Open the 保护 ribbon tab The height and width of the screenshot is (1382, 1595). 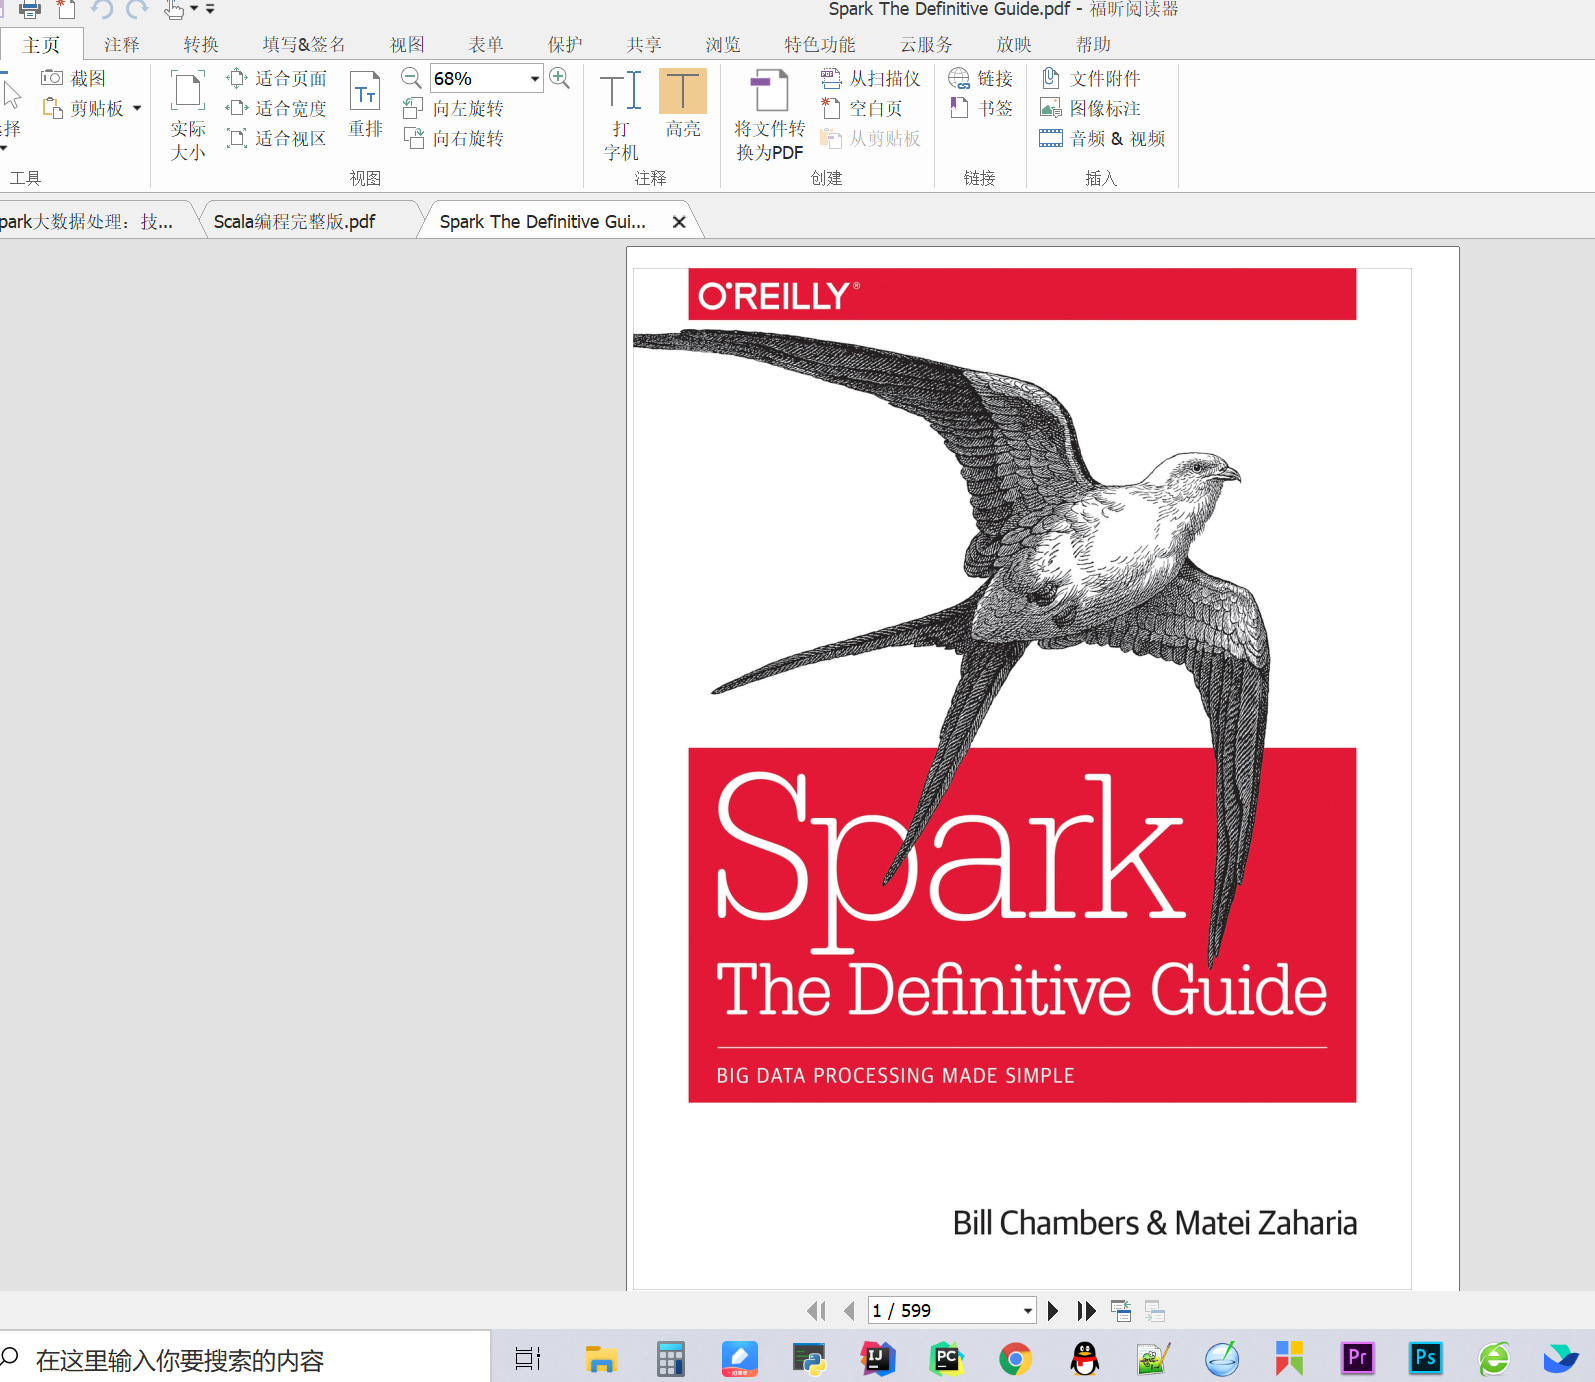pos(565,45)
